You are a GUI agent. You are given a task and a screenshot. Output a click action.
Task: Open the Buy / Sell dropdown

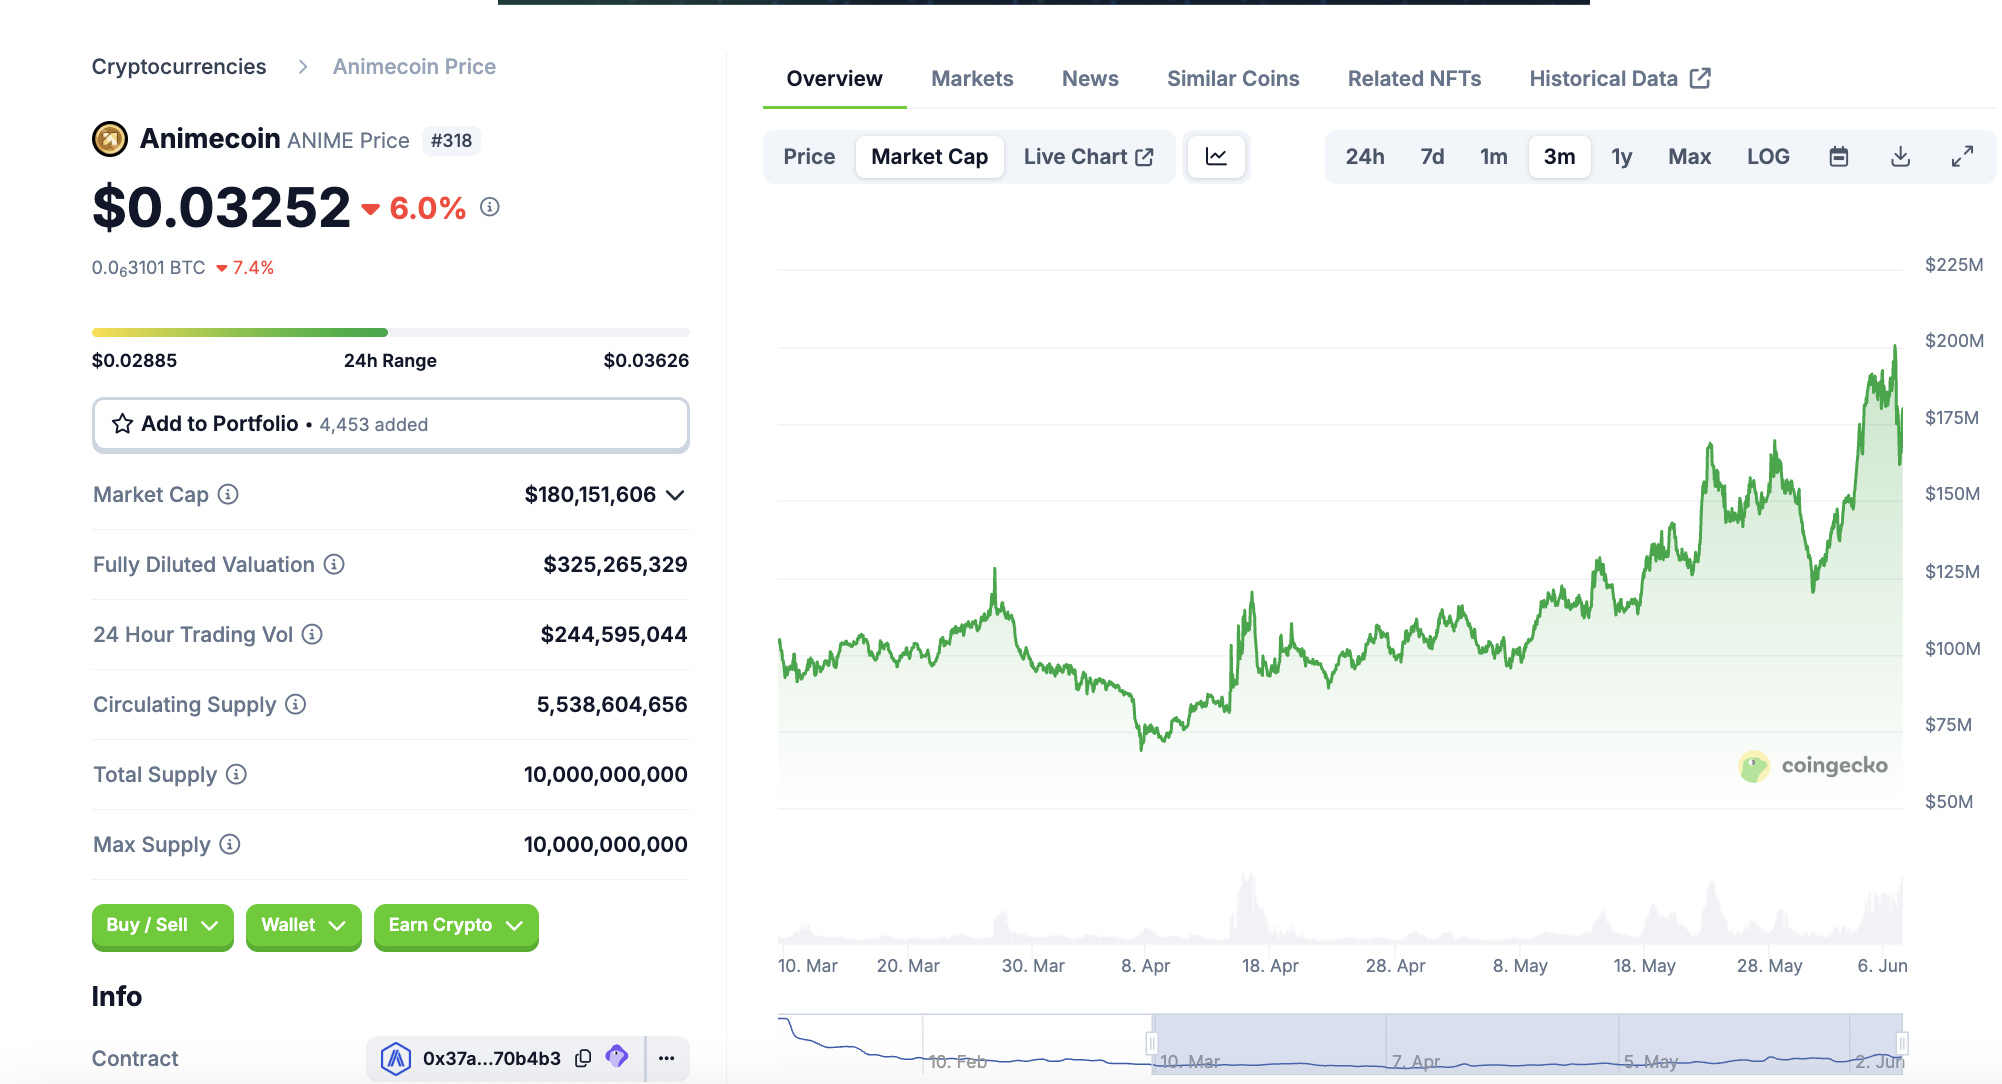point(162,925)
